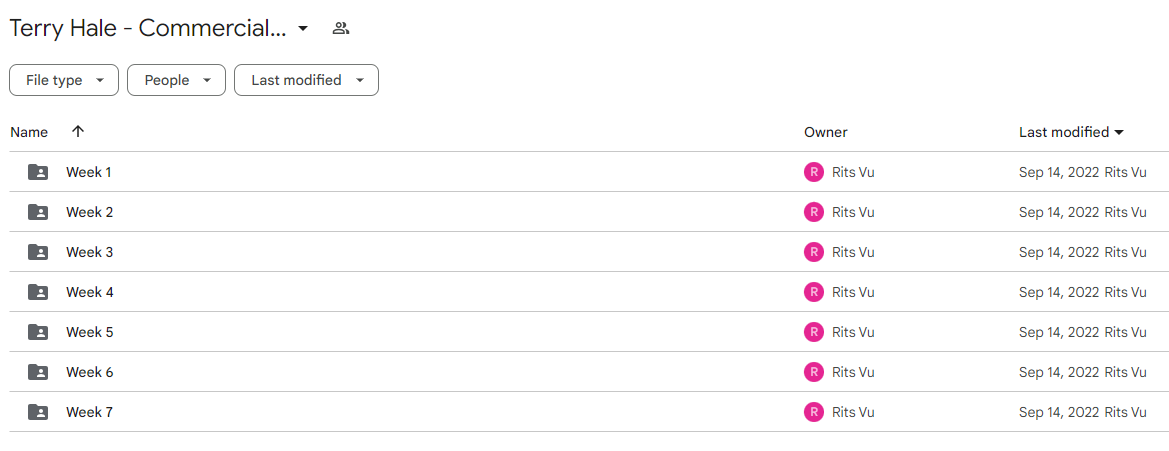Click Rits Vu avatar in Week 1 row
This screenshot has width=1169, height=451.
(813, 172)
